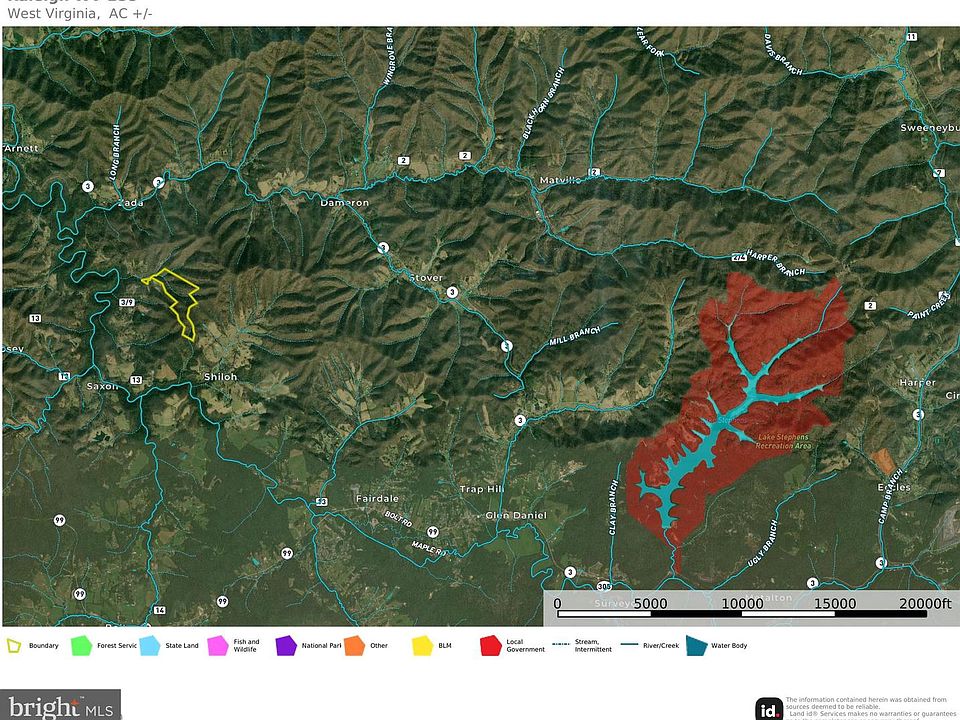Viewport: 960px width, 720px height.
Task: Click the Shiloh town label
Action: (220, 377)
